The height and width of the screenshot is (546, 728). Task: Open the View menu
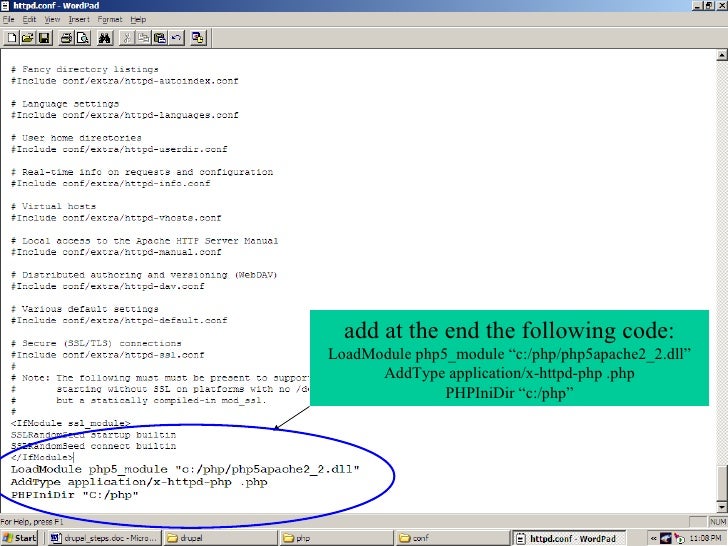52,20
